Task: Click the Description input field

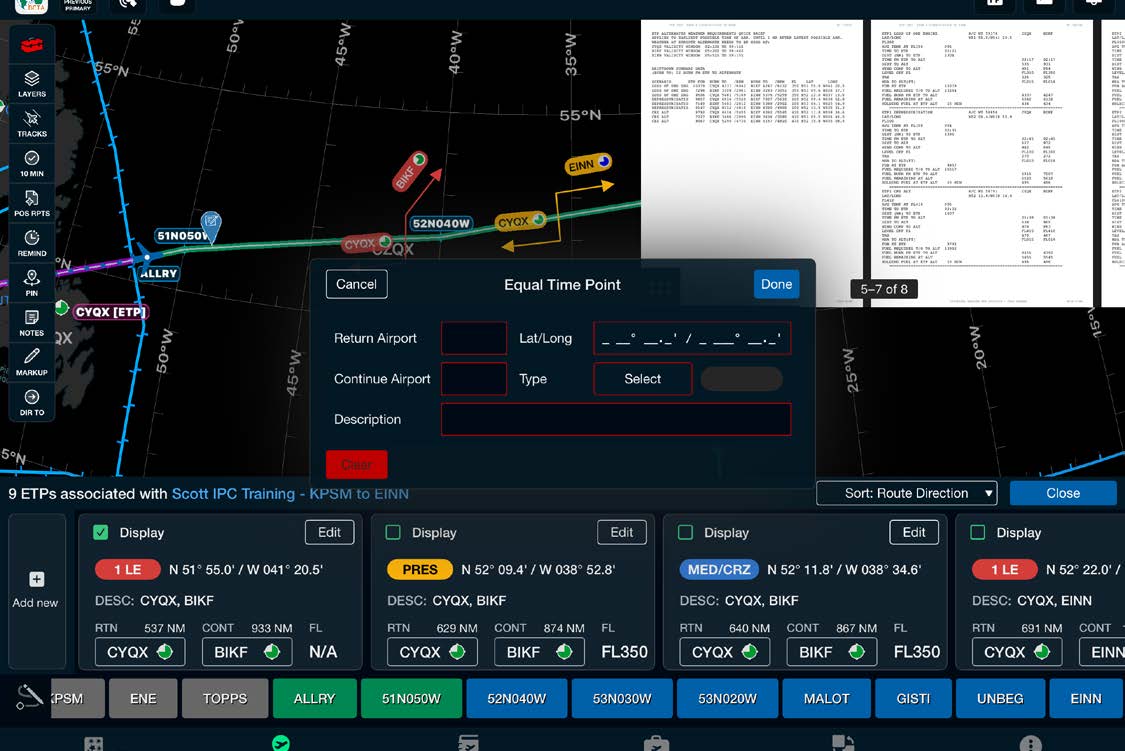Action: coord(616,419)
